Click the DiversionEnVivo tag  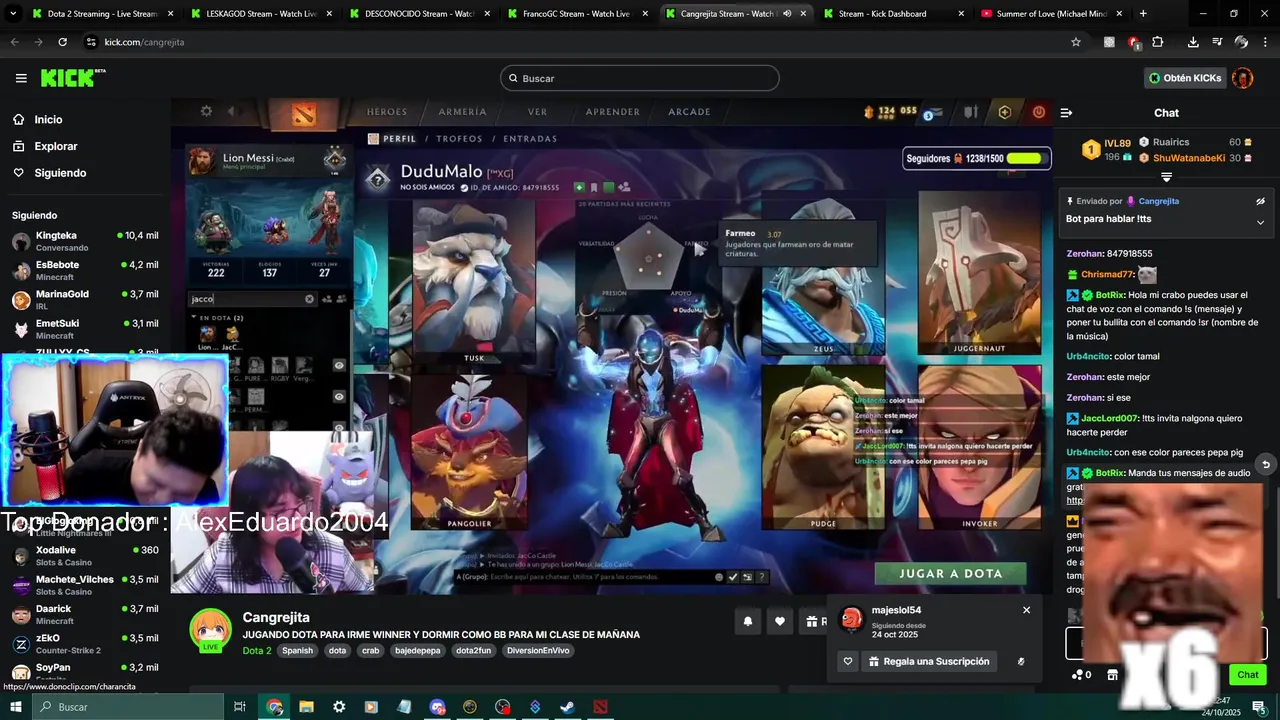(x=538, y=651)
